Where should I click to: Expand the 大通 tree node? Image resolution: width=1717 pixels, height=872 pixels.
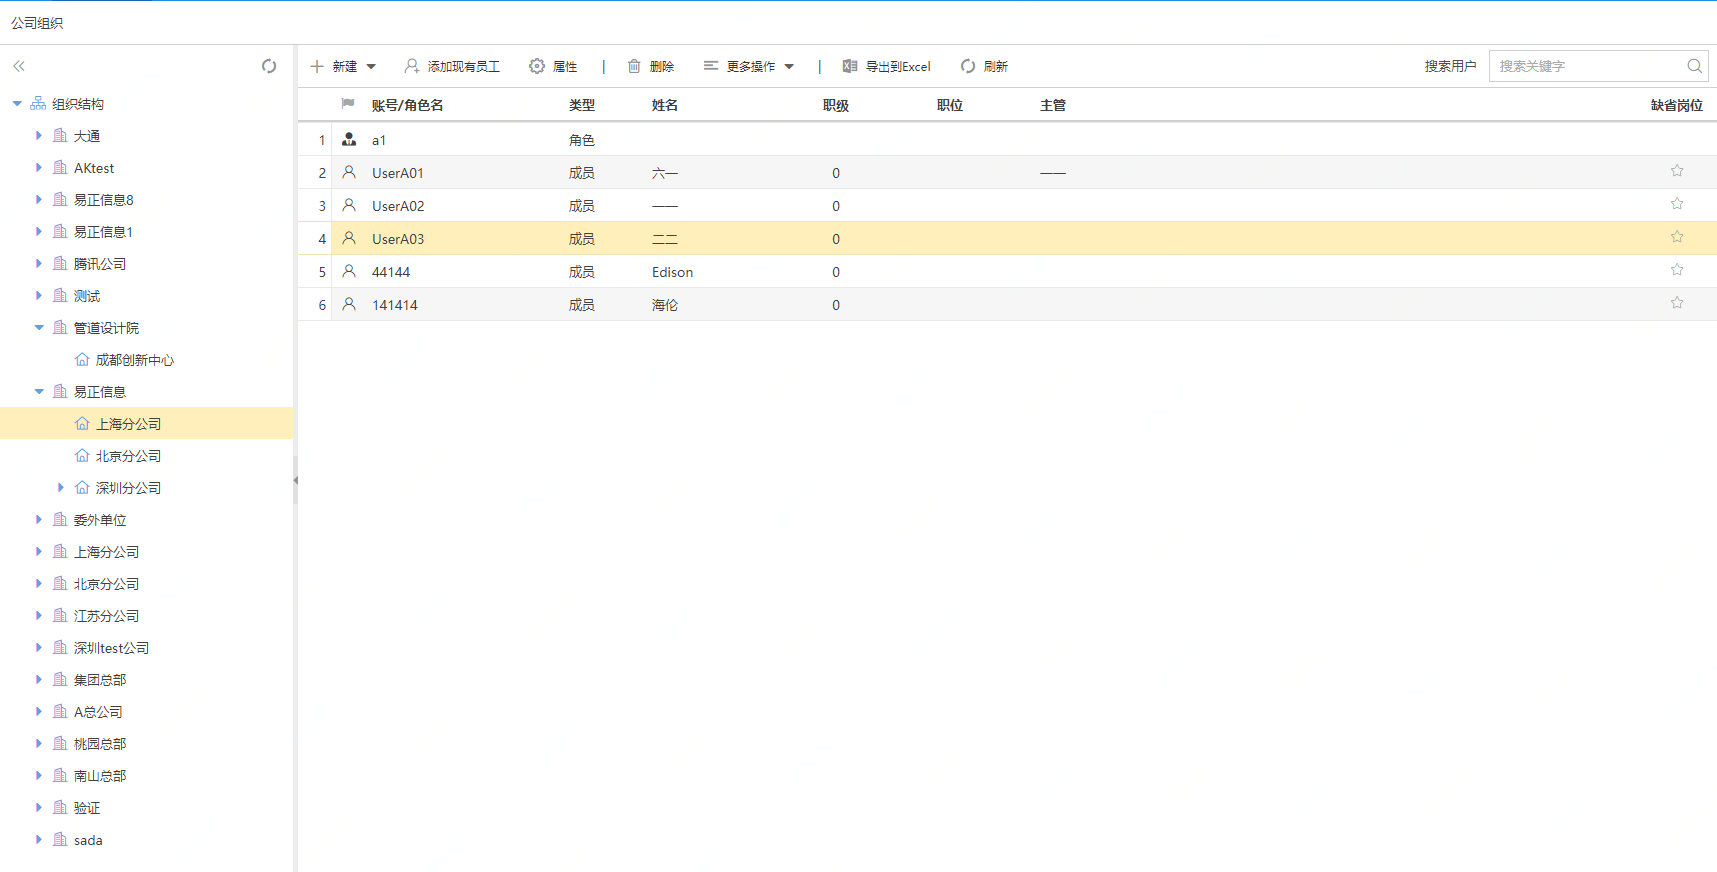[x=39, y=135]
